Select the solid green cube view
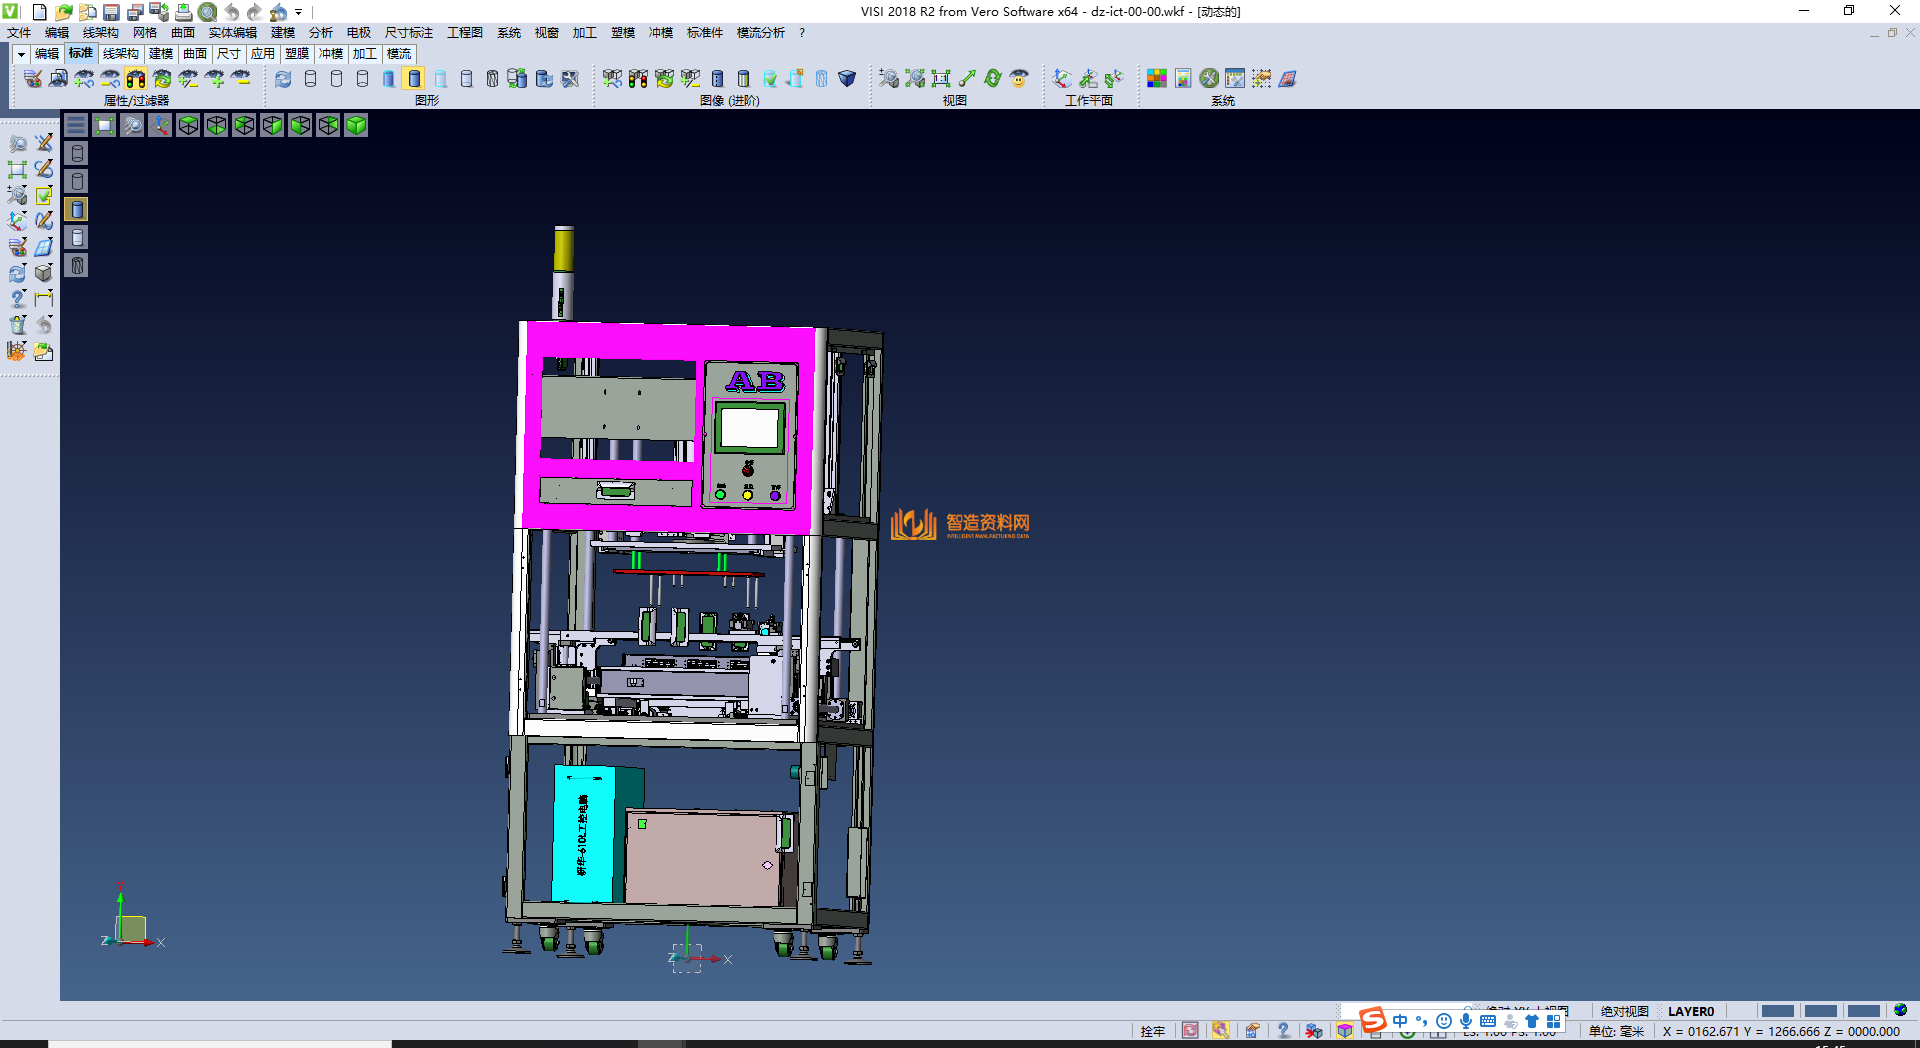This screenshot has height=1048, width=1920. [356, 125]
